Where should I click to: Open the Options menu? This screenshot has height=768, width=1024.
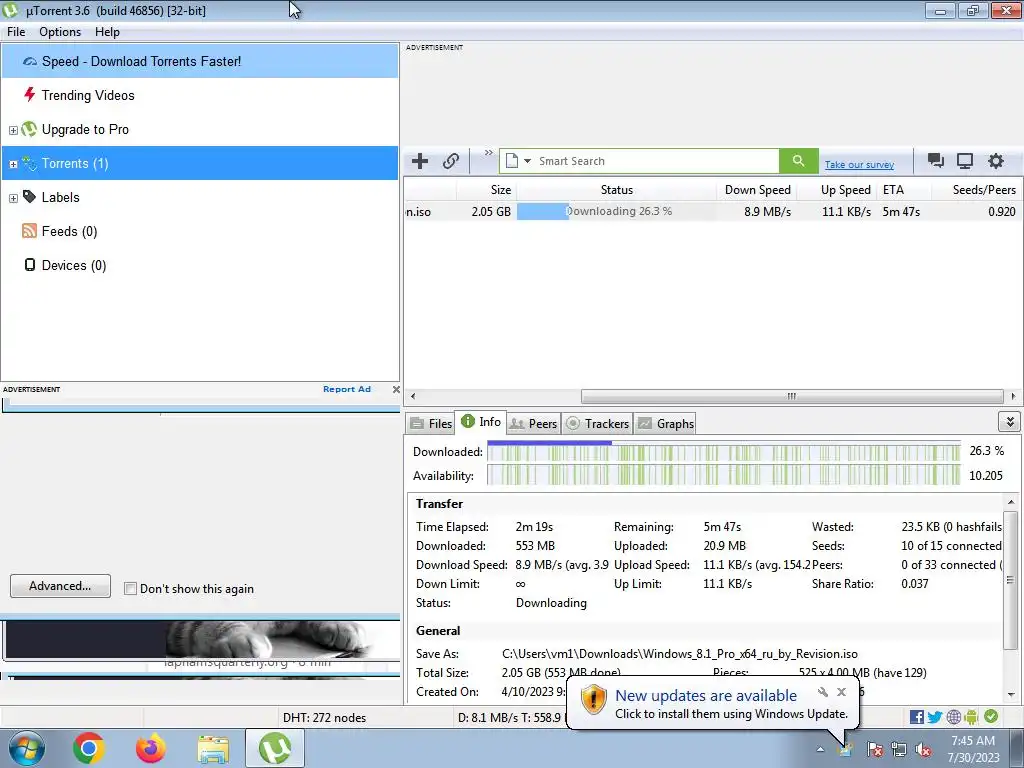(x=60, y=32)
